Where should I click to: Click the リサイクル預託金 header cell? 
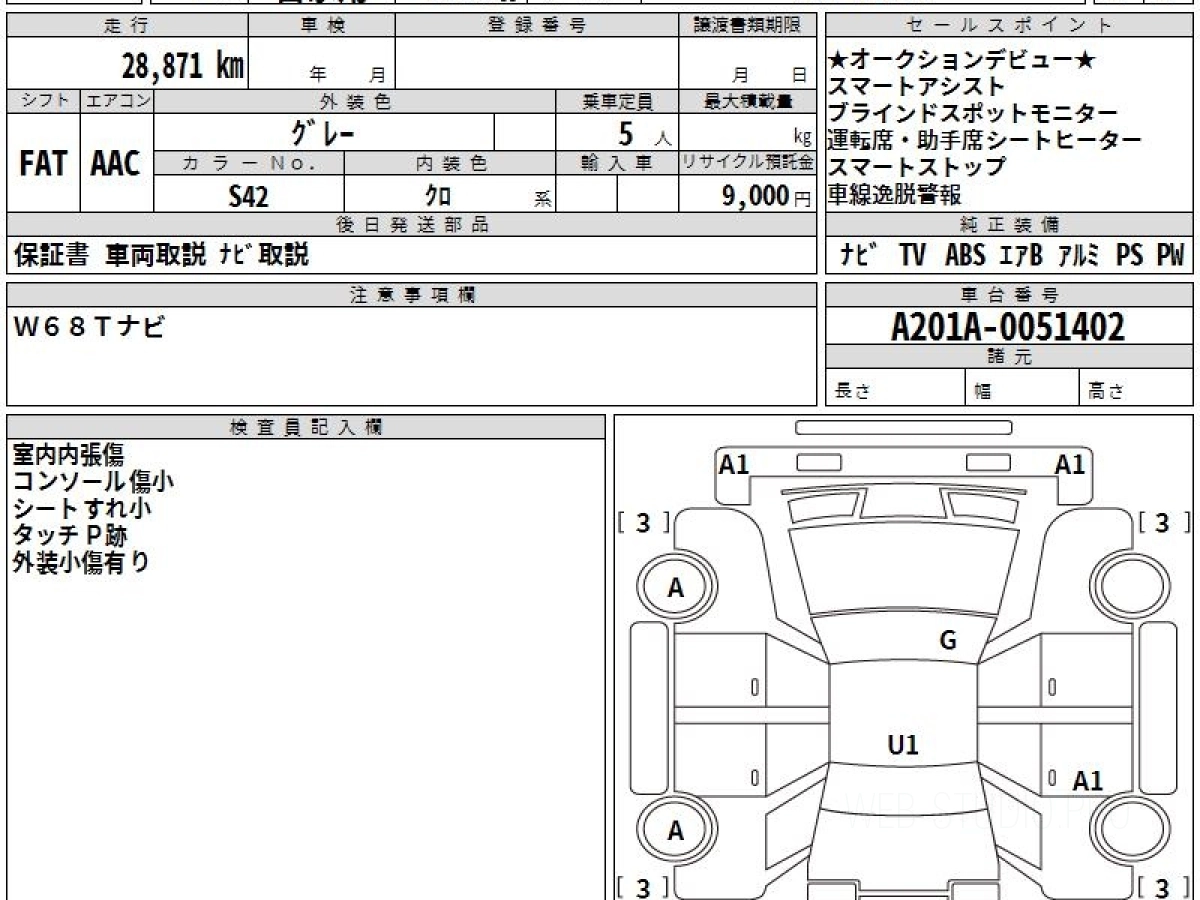click(747, 163)
